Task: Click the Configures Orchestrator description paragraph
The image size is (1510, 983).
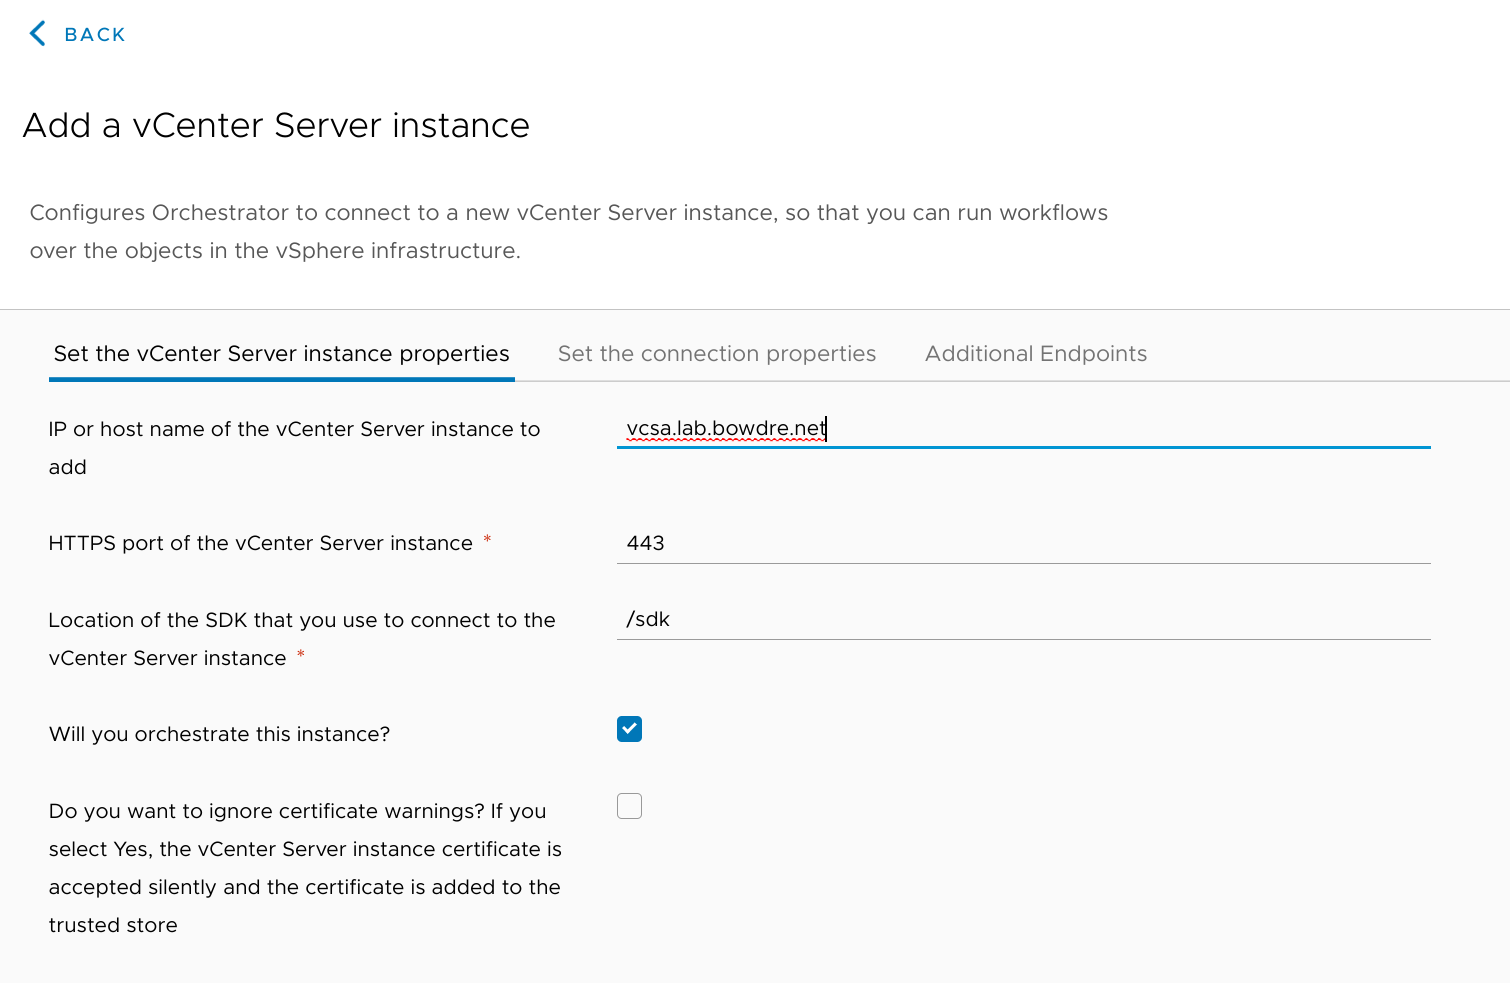Action: 568,232
